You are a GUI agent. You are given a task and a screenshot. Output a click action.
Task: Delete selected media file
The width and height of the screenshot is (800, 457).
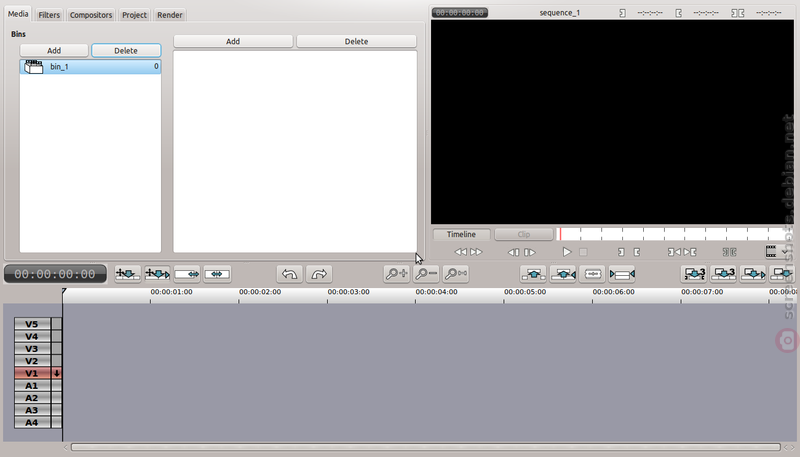[356, 41]
